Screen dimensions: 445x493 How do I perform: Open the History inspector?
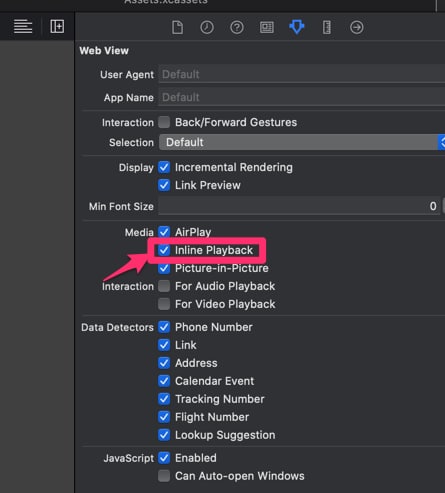pos(207,27)
